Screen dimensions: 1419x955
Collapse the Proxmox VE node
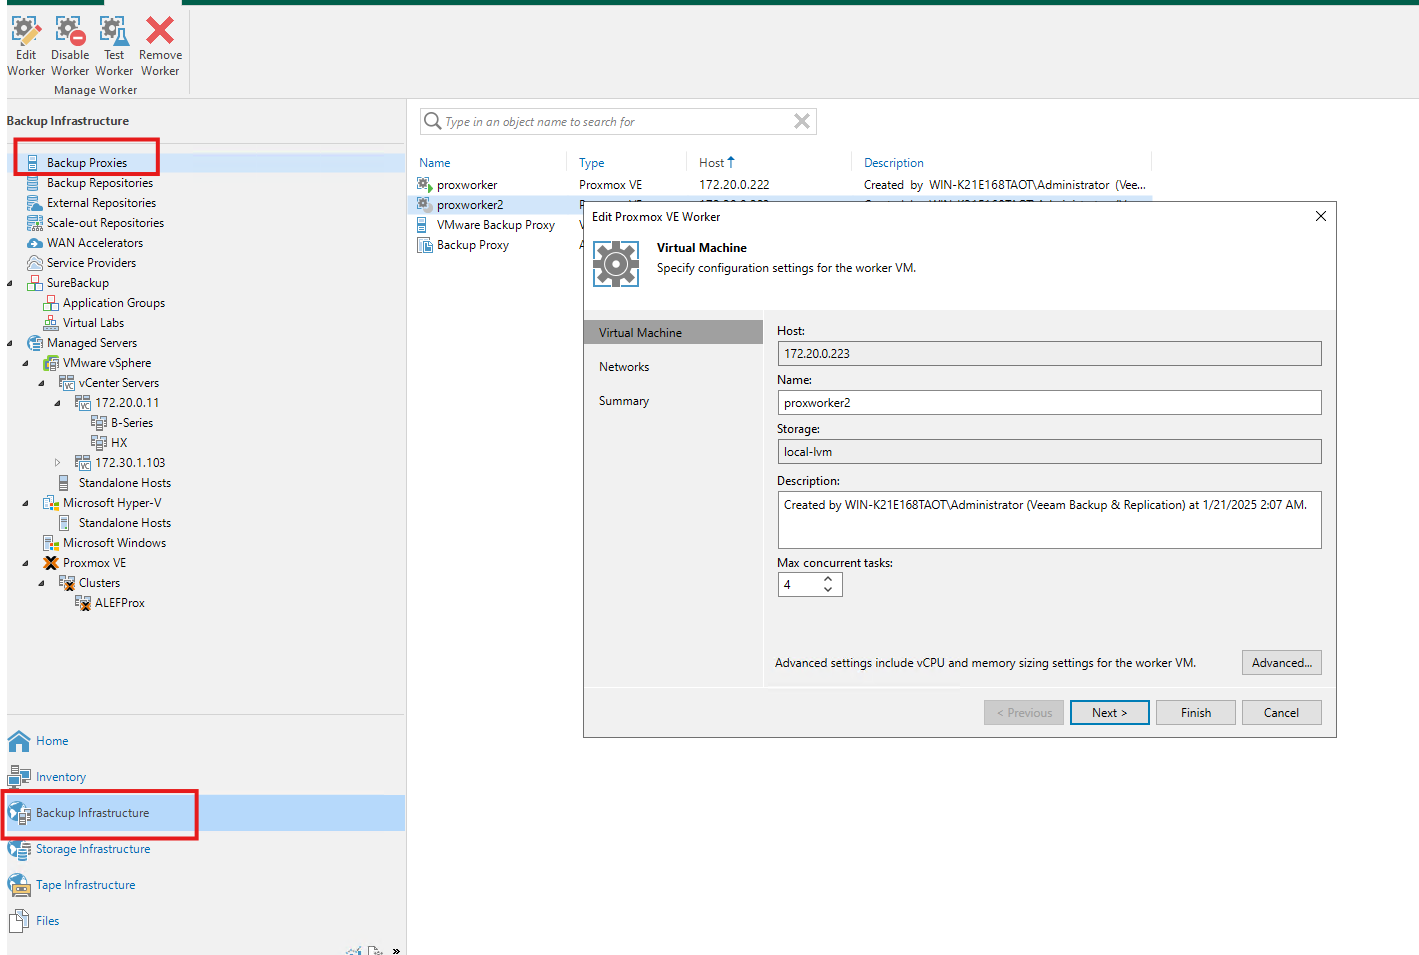pyautogui.click(x=26, y=563)
